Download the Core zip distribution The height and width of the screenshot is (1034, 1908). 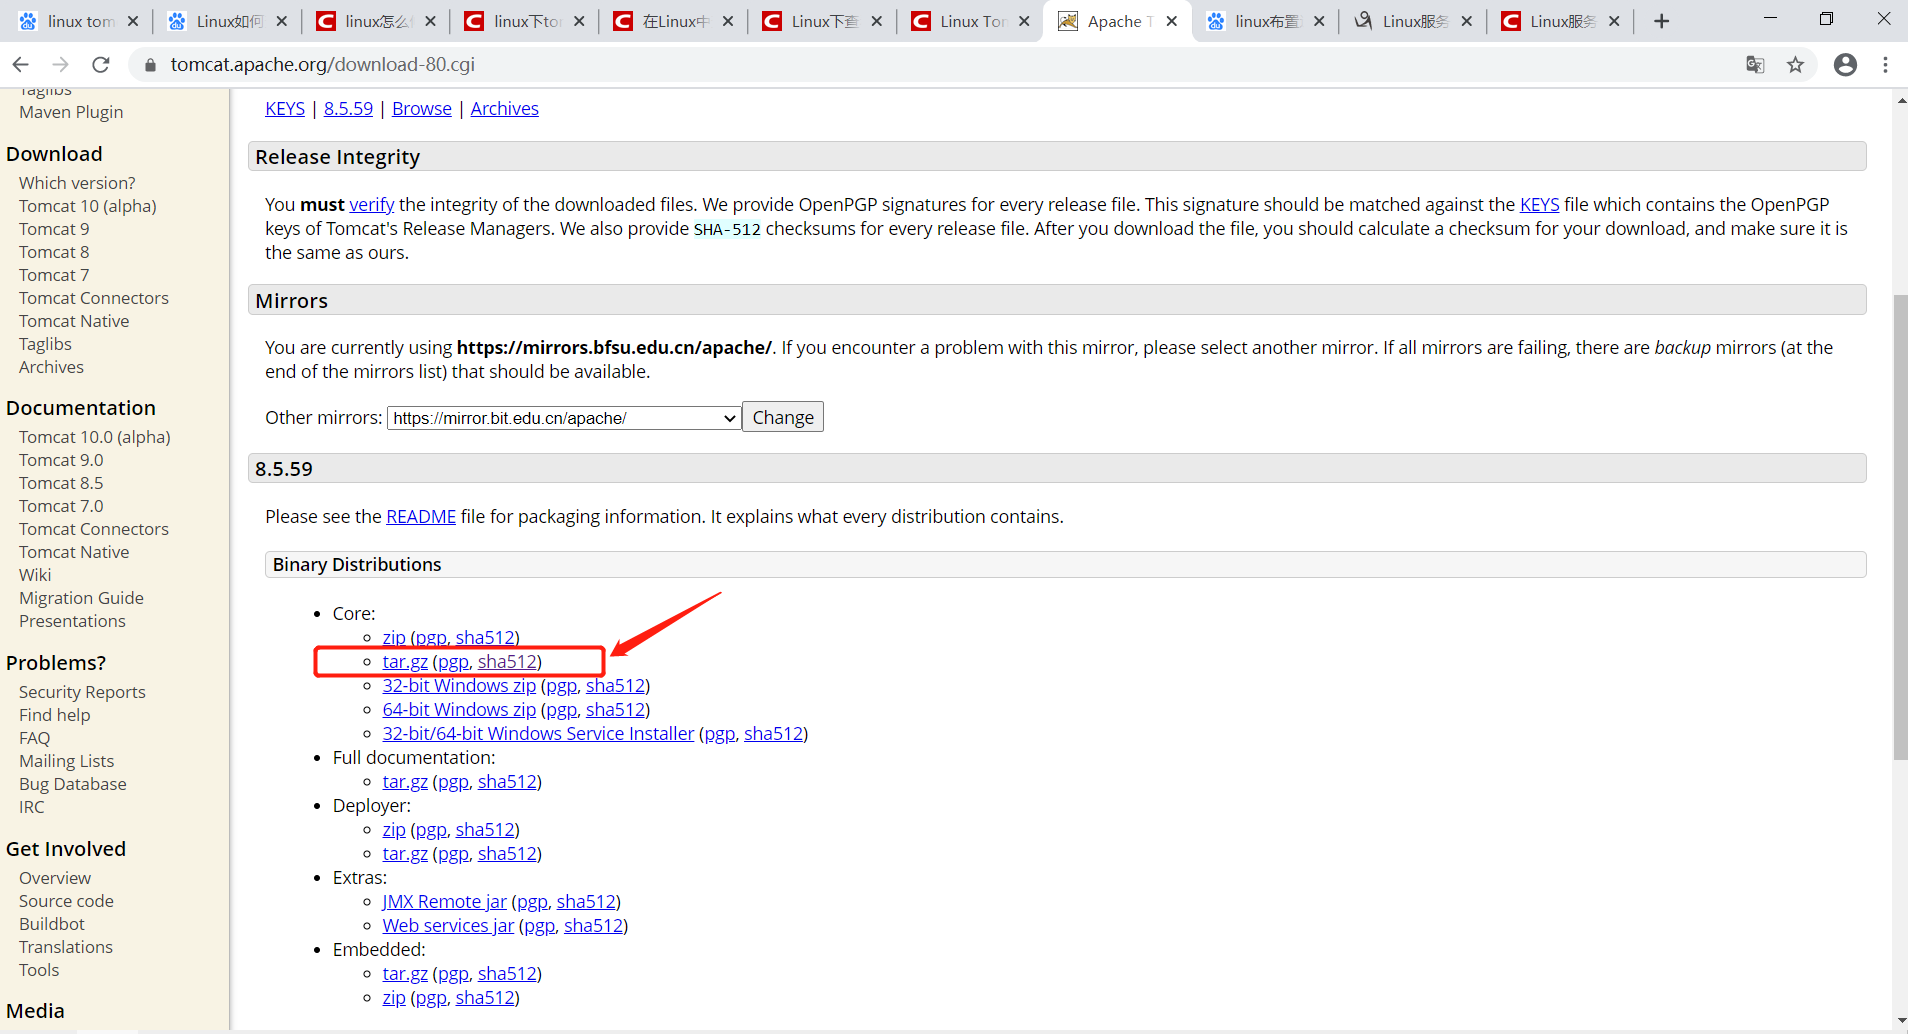tap(394, 638)
